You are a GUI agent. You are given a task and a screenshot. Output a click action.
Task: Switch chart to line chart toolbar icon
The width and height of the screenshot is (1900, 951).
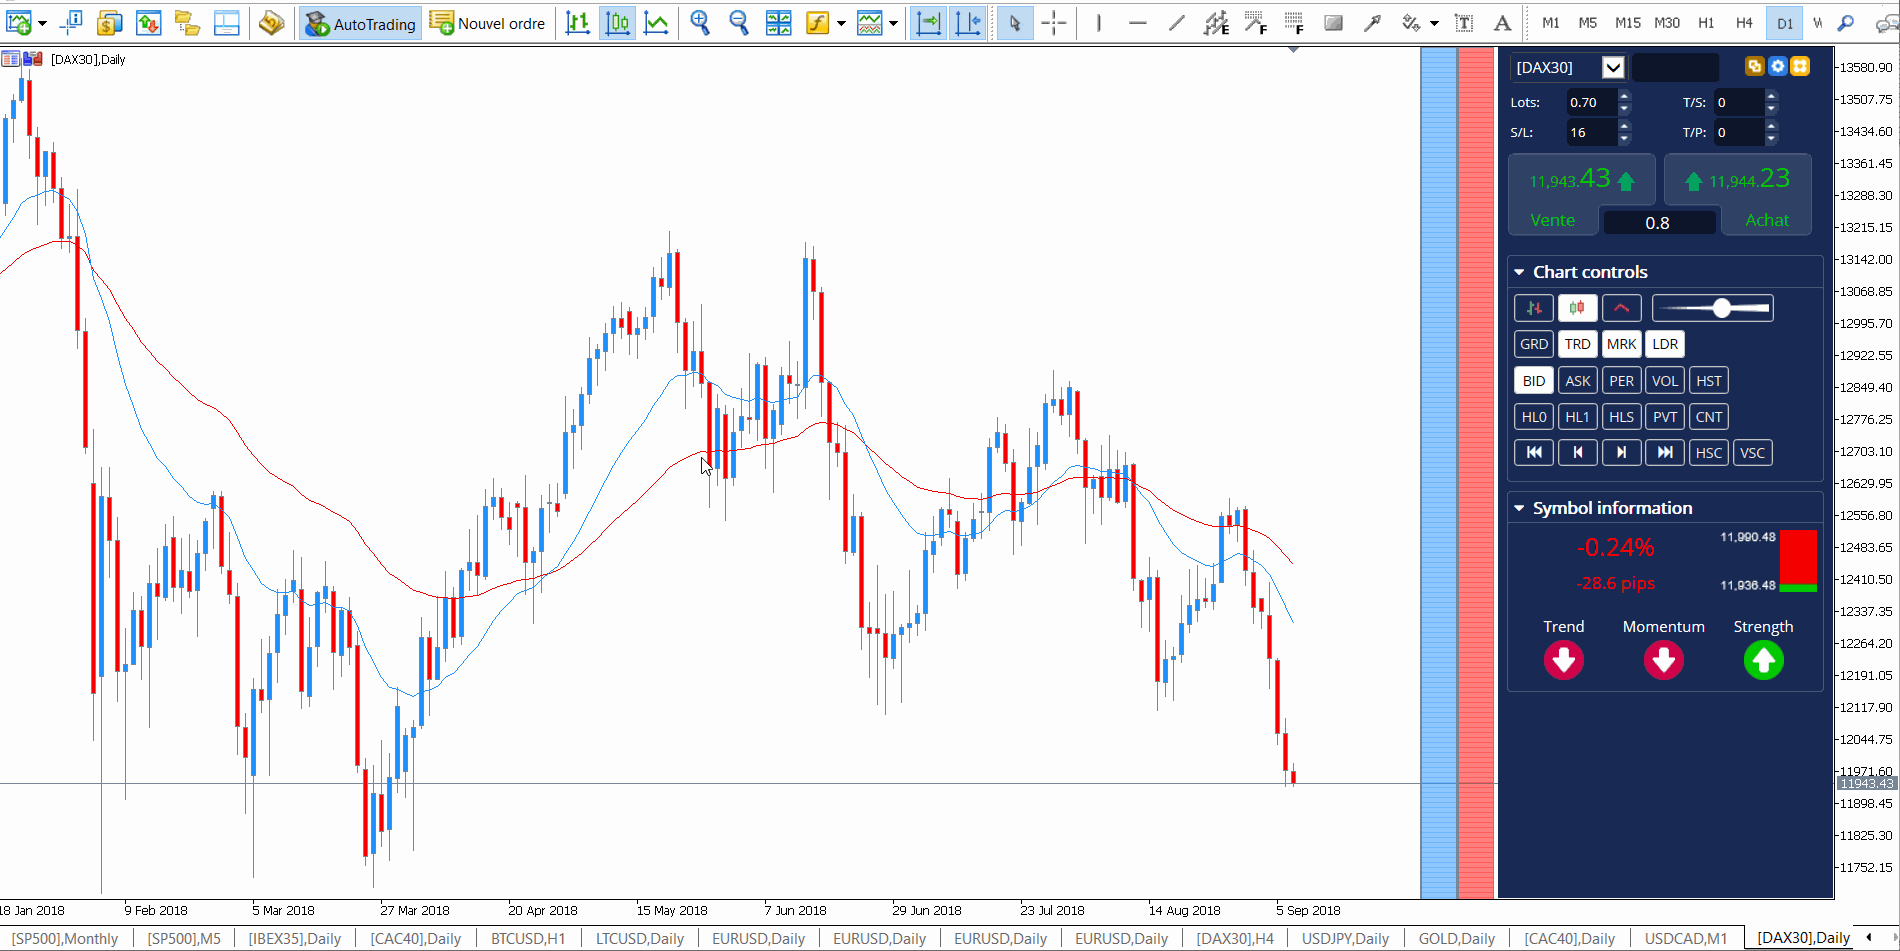657,22
